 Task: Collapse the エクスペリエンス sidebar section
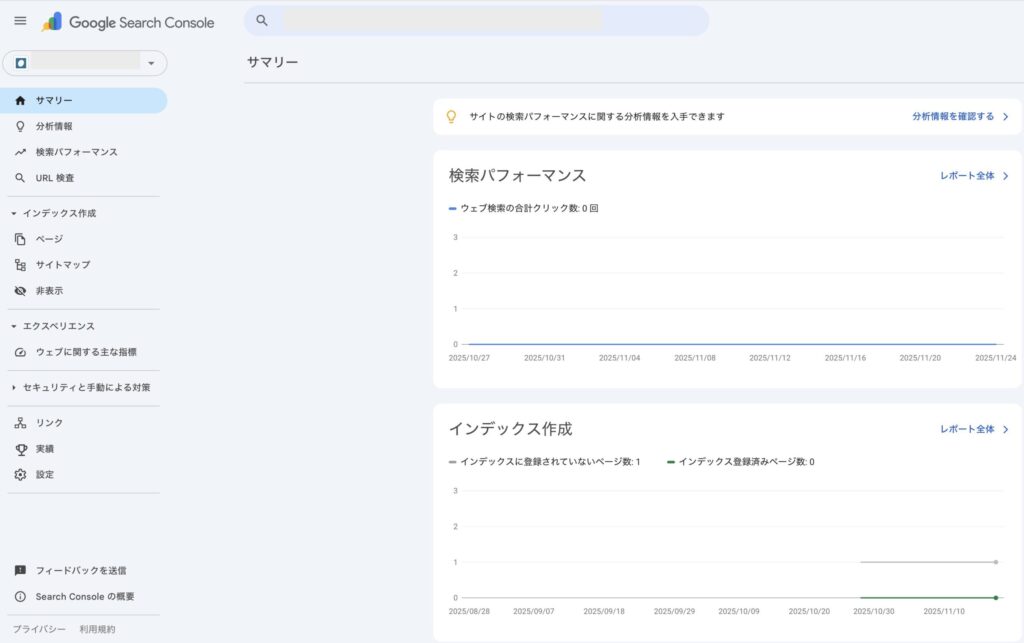click(14, 326)
